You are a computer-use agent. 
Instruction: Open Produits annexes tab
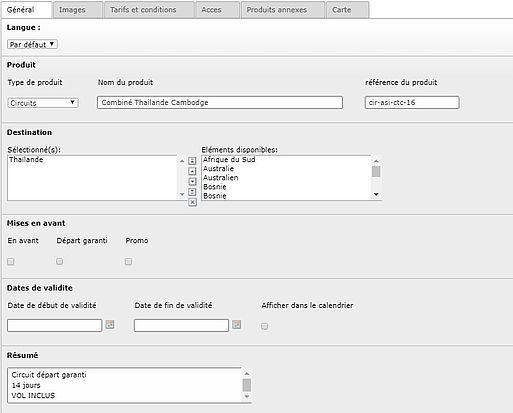(283, 10)
